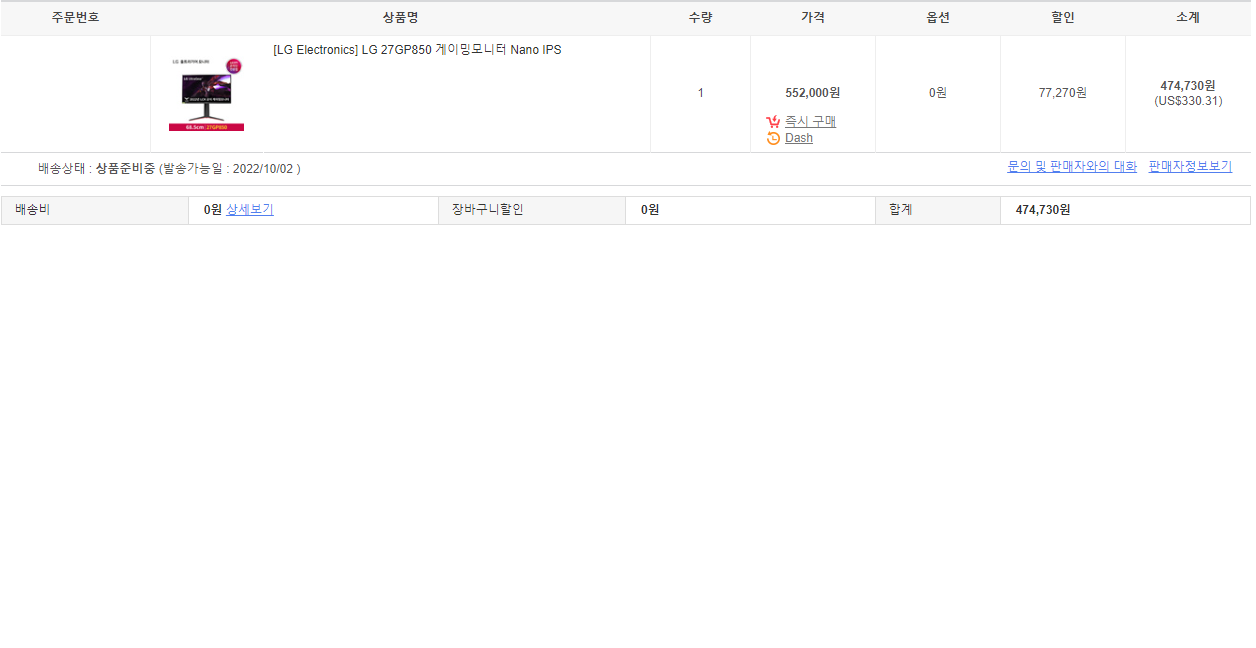Click the 77,270원 discount value
Image resolution: width=1256 pixels, height=648 pixels.
click(x=1062, y=93)
